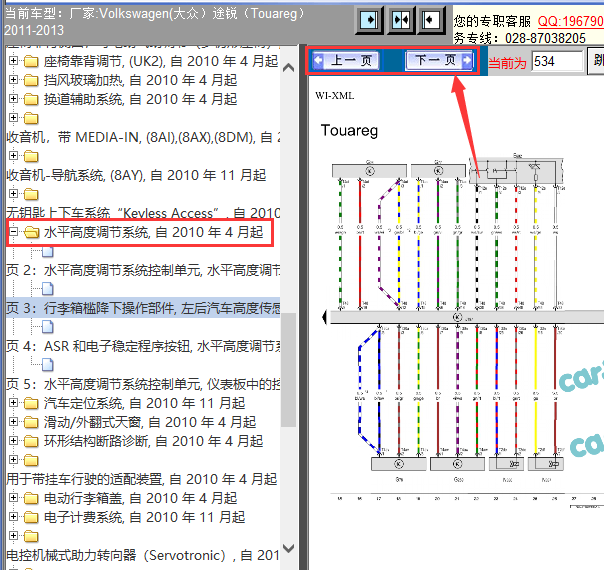Select the 环形结构断路诊断 folder icon
The image size is (604, 570).
click(31, 441)
